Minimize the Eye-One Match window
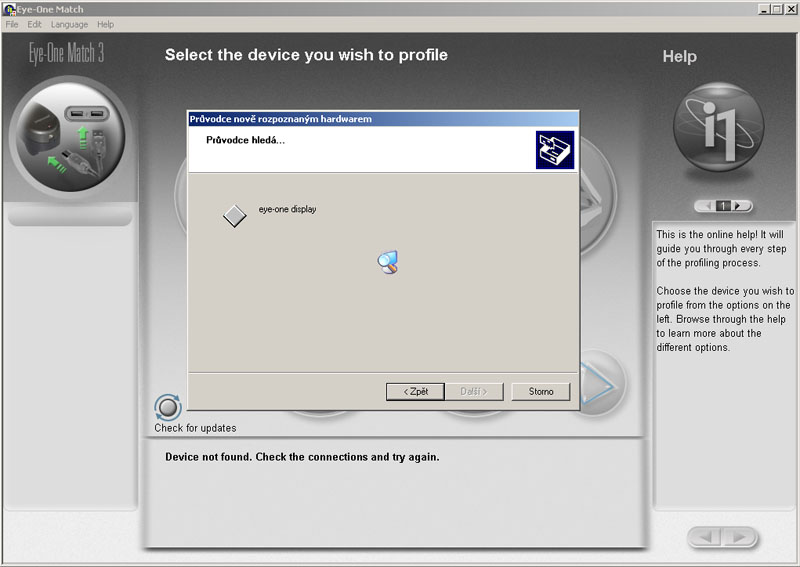Image resolution: width=800 pixels, height=567 pixels. pos(764,9)
